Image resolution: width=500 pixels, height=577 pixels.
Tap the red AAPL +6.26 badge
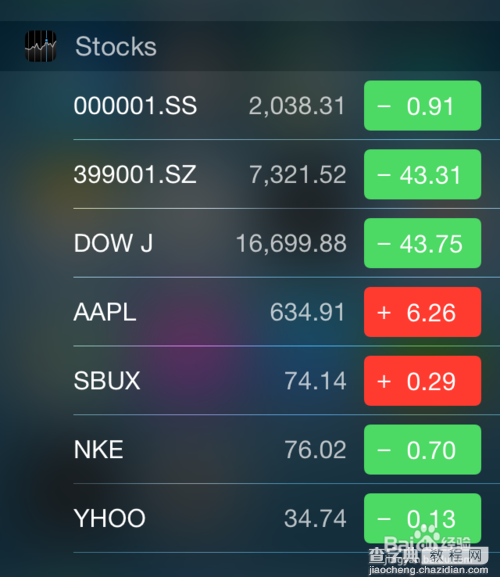pos(422,312)
